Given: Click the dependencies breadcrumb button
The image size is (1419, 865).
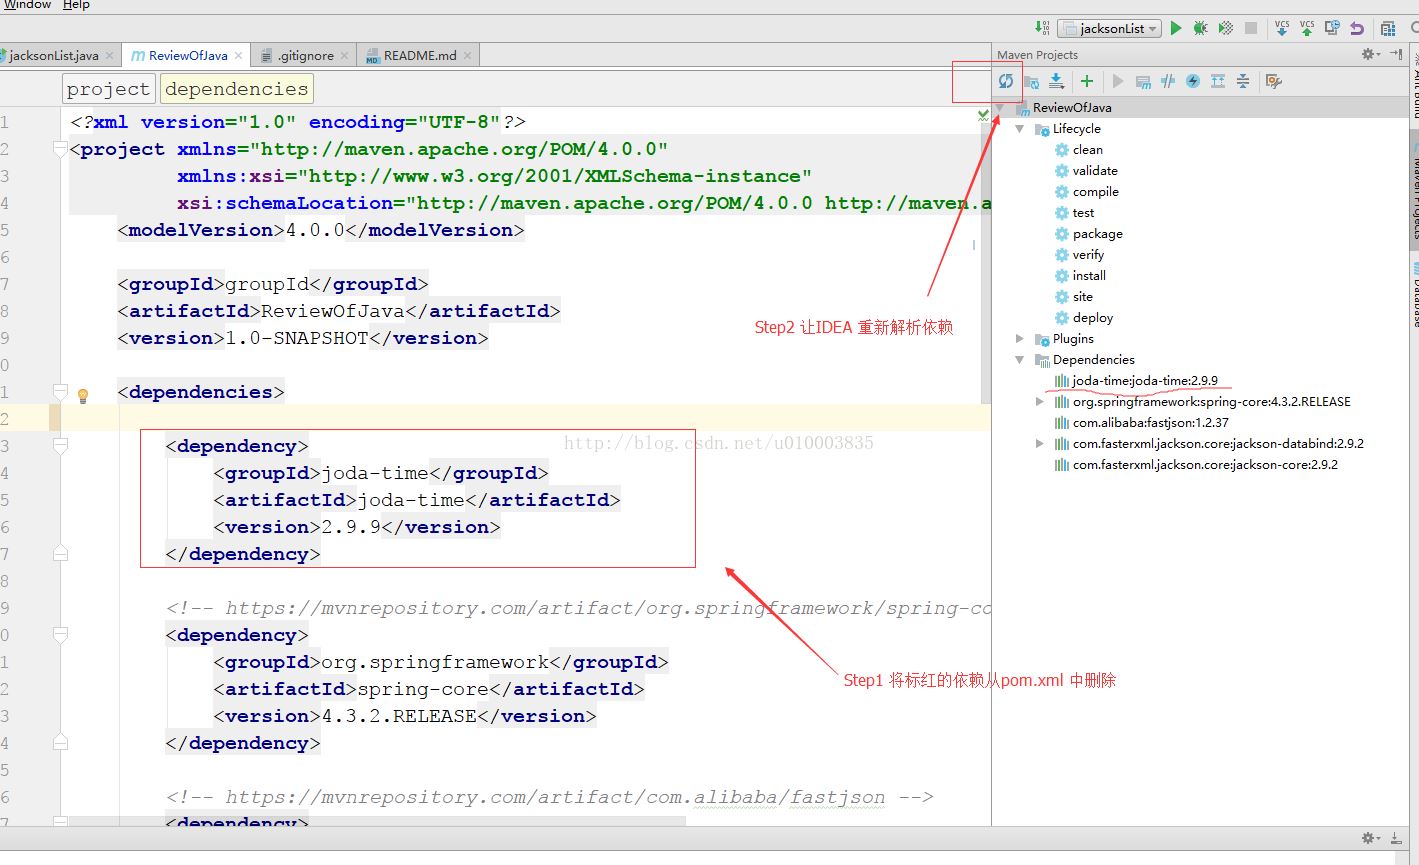Looking at the screenshot, I should coord(236,89).
